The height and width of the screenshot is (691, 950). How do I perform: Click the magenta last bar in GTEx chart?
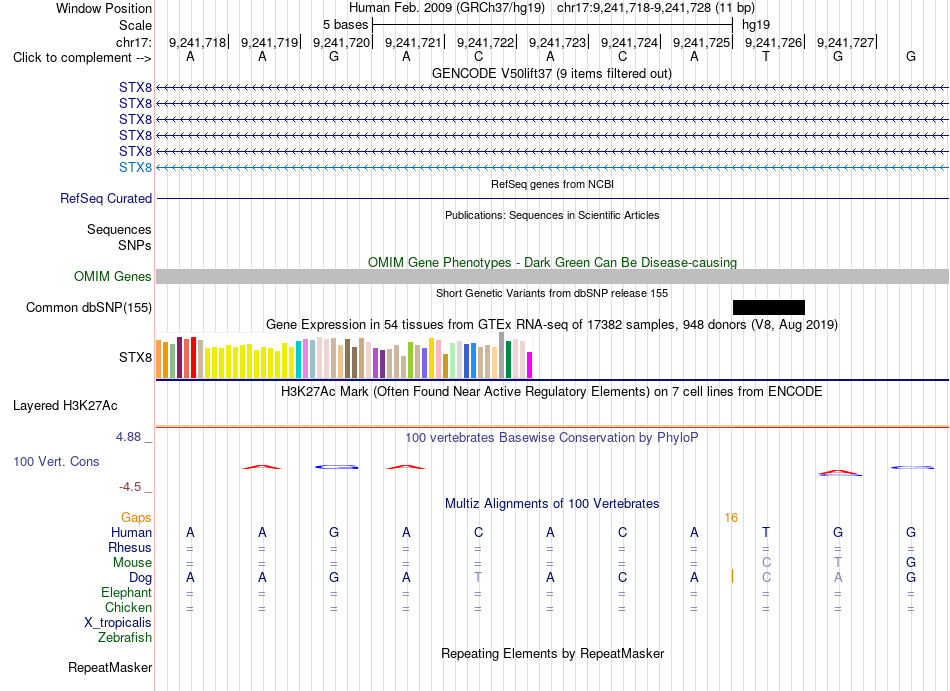point(530,365)
